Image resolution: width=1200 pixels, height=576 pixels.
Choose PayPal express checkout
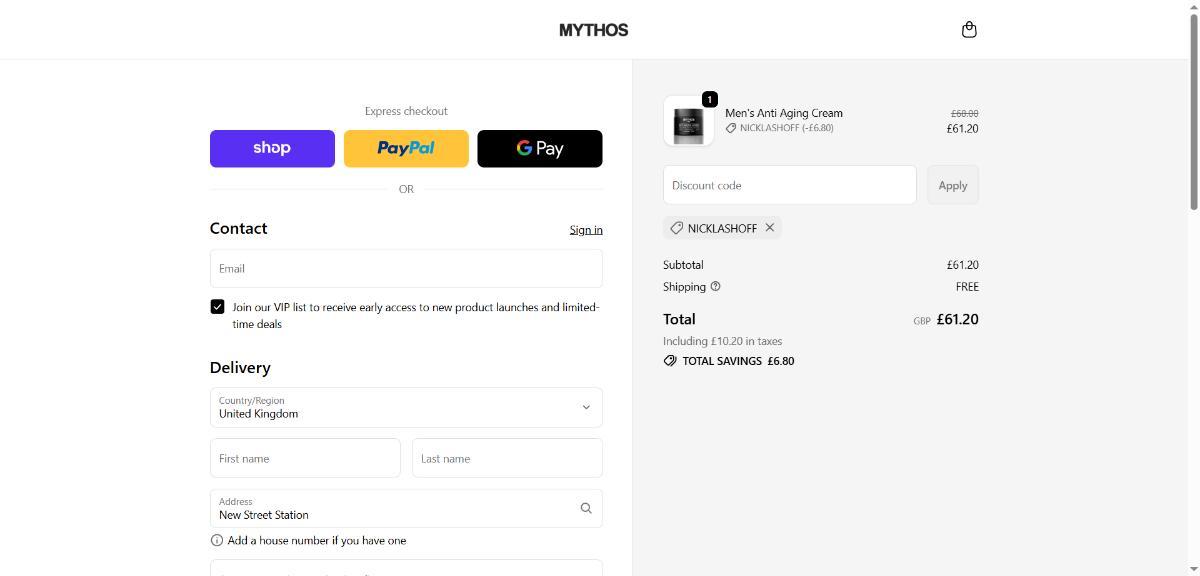click(406, 148)
